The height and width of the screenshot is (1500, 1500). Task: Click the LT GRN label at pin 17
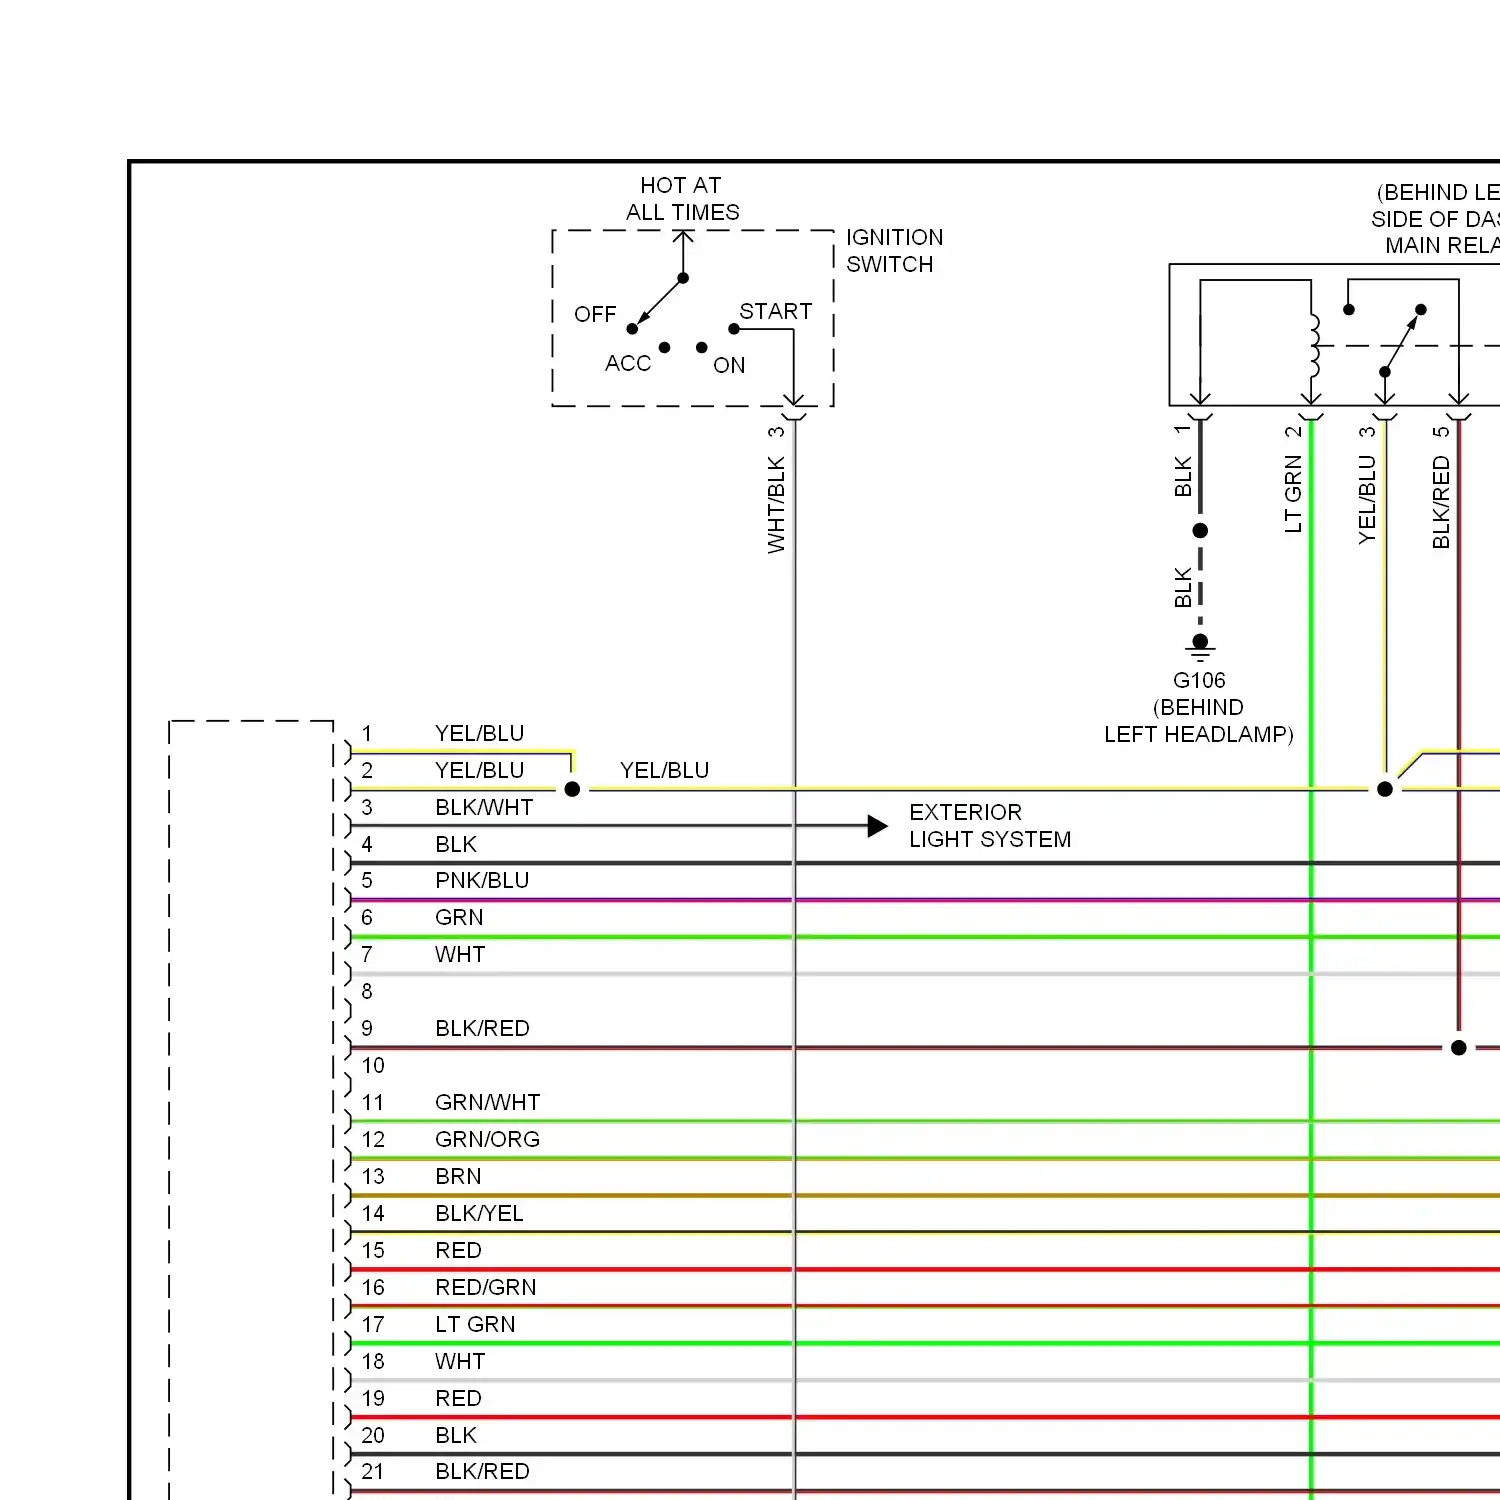[475, 1325]
